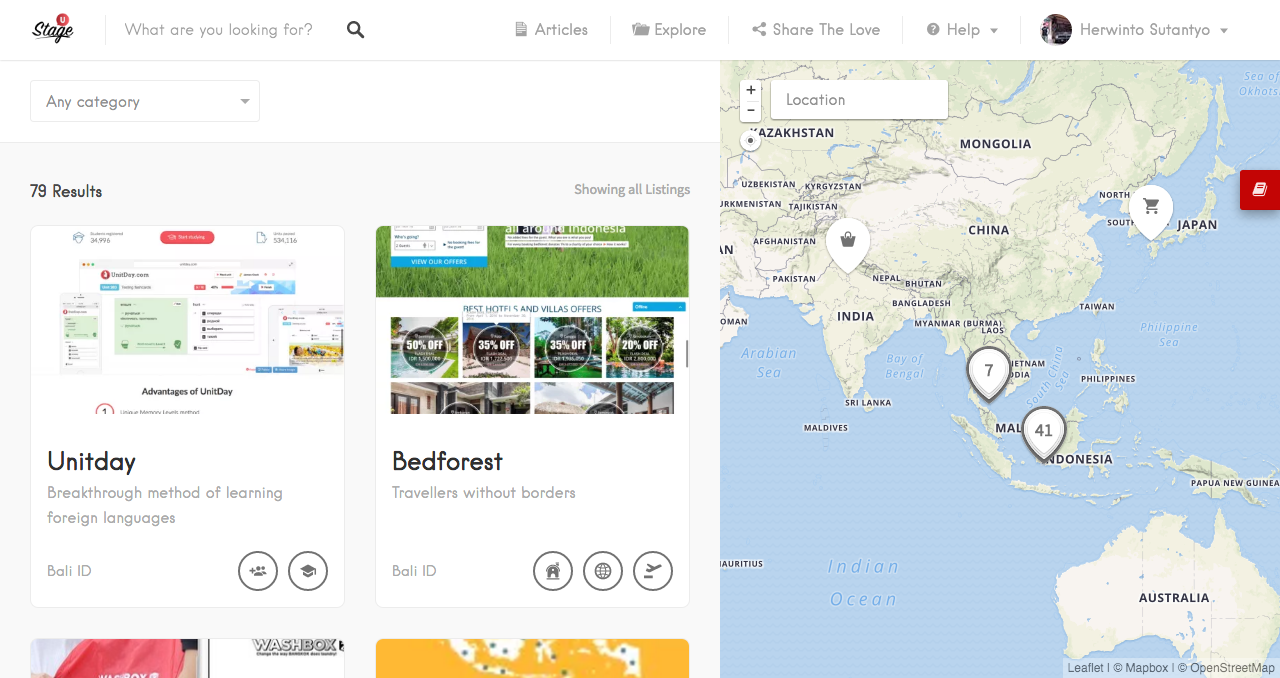The width and height of the screenshot is (1280, 678).
Task: Open the Unitday listing title
Action: pos(91,461)
